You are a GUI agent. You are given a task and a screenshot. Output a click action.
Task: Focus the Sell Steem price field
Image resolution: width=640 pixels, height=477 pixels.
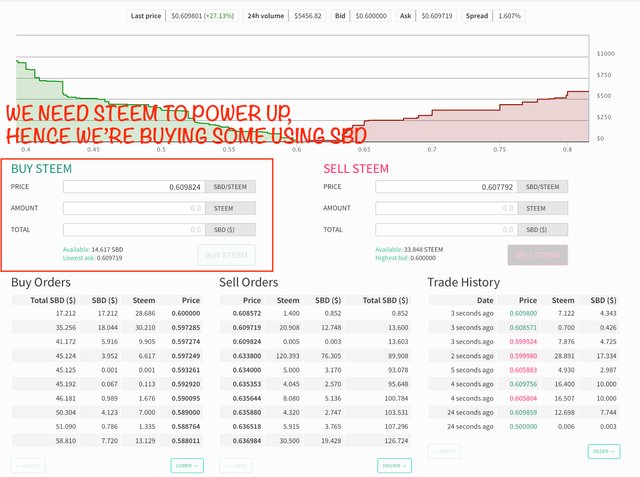click(x=446, y=187)
